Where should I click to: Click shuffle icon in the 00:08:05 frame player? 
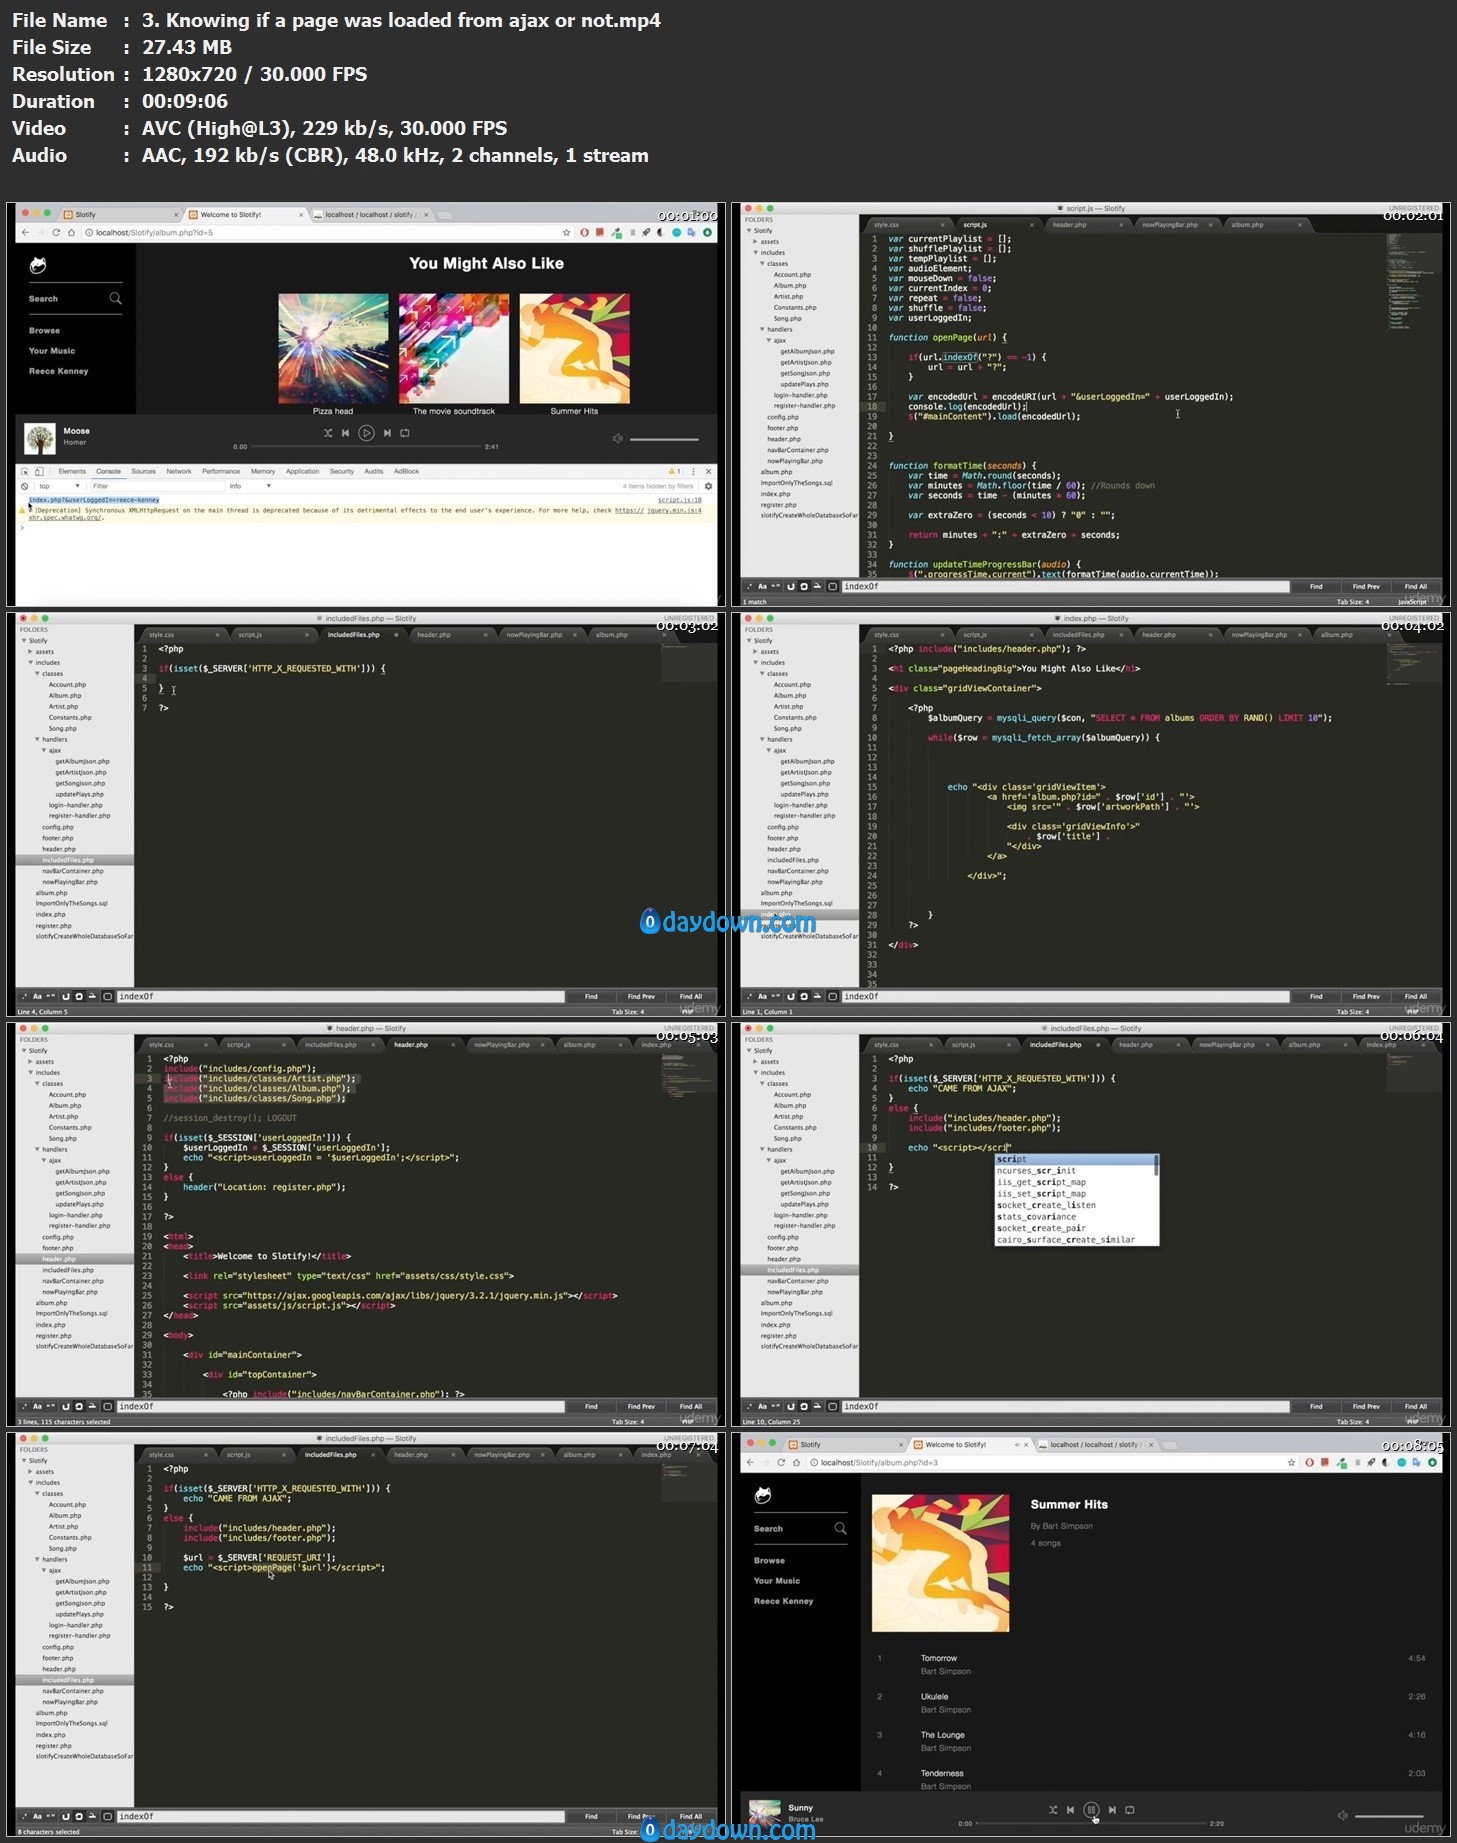[x=1052, y=1809]
